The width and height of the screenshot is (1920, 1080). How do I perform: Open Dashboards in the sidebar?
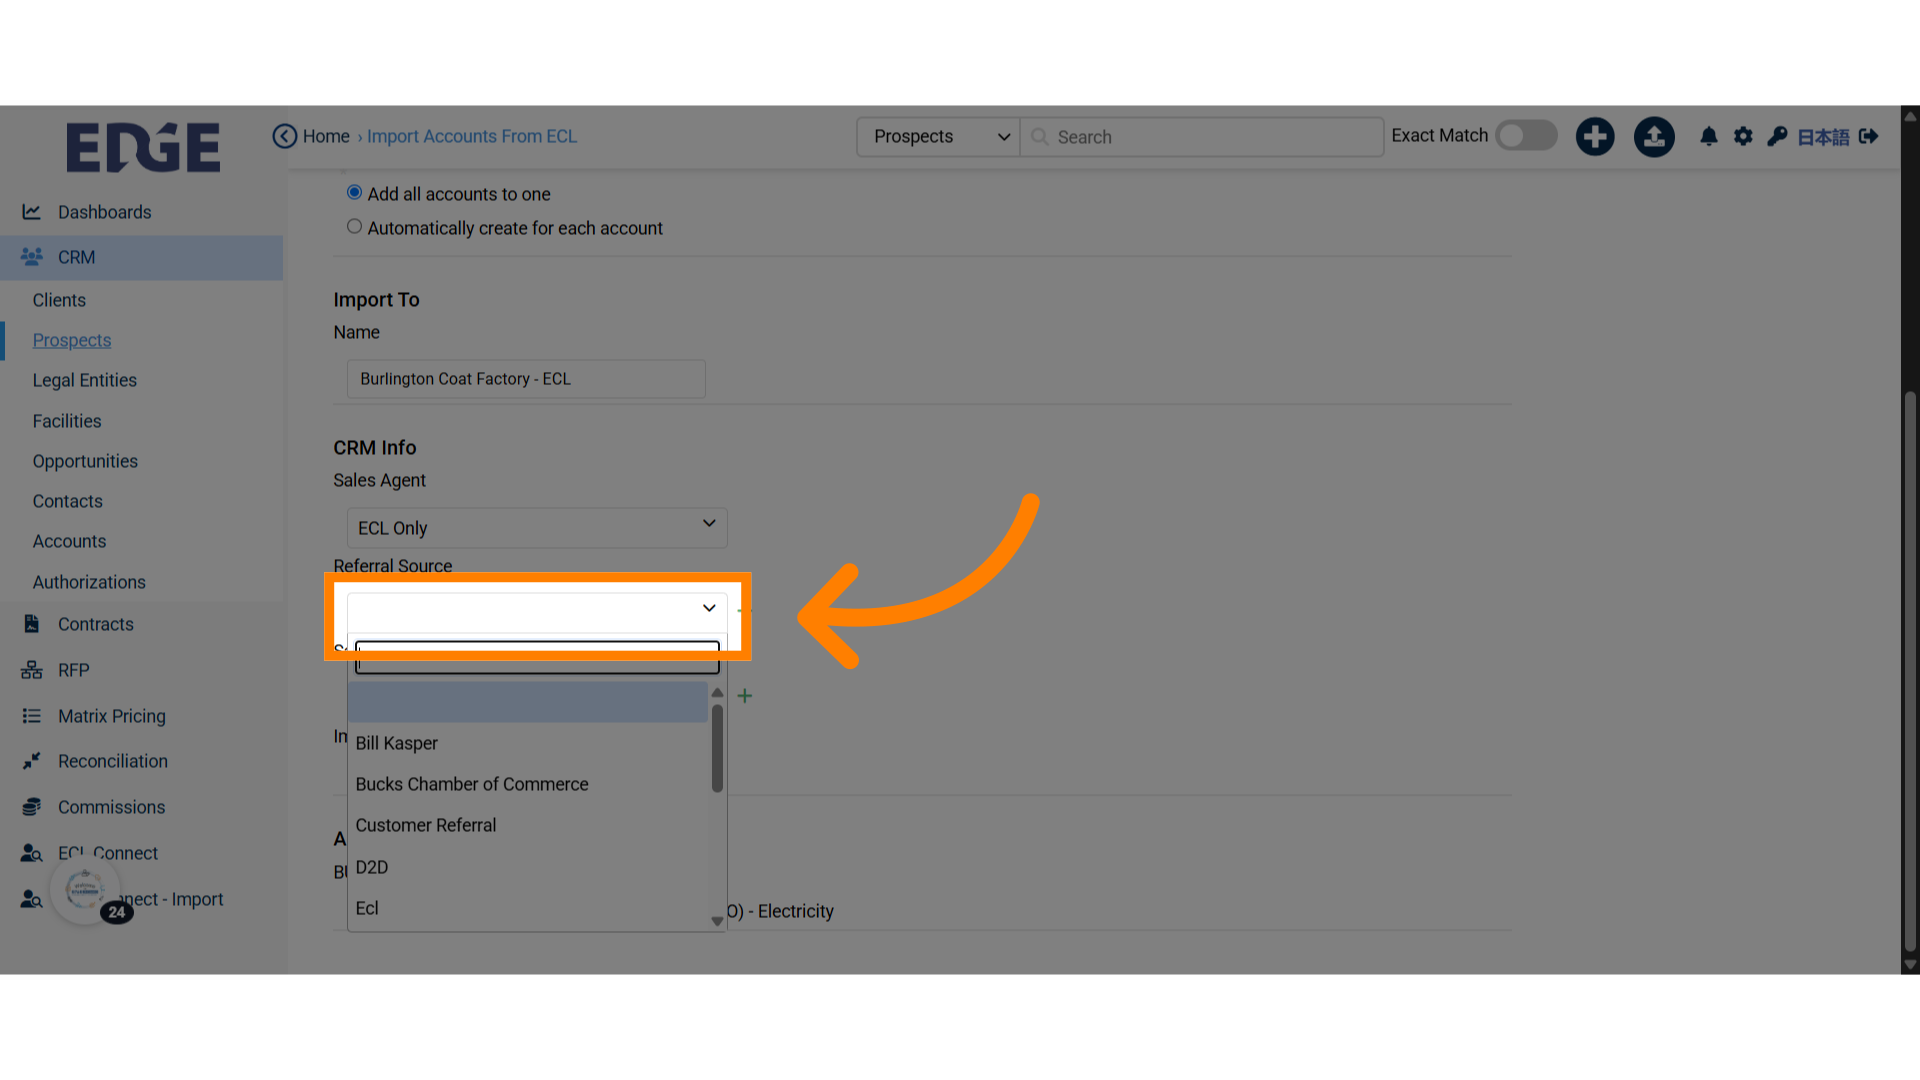point(104,212)
